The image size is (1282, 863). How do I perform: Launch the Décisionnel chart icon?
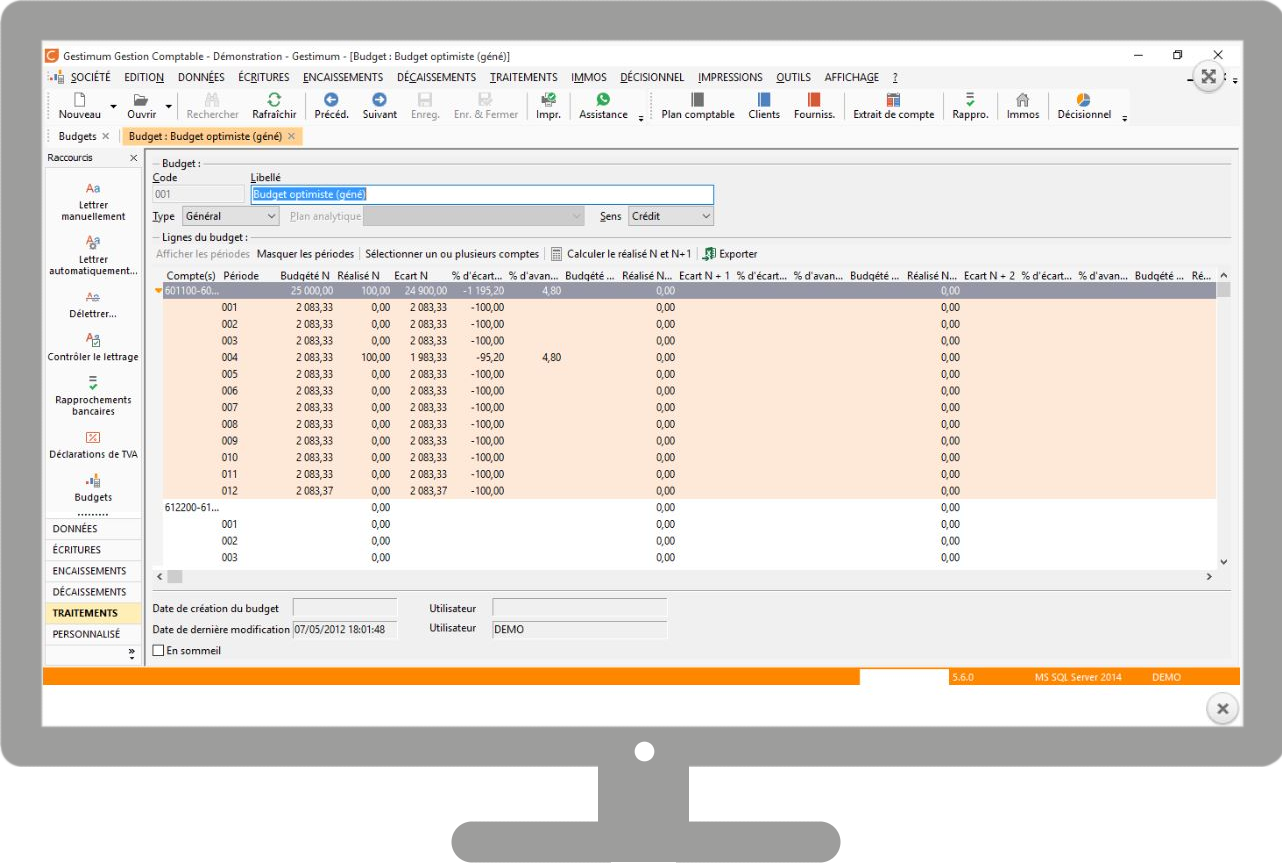tap(1083, 100)
